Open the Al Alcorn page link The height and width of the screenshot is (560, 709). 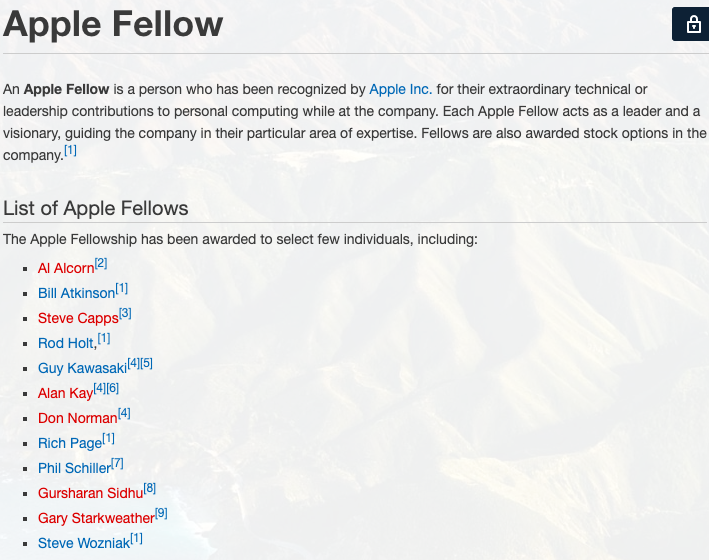(x=66, y=268)
